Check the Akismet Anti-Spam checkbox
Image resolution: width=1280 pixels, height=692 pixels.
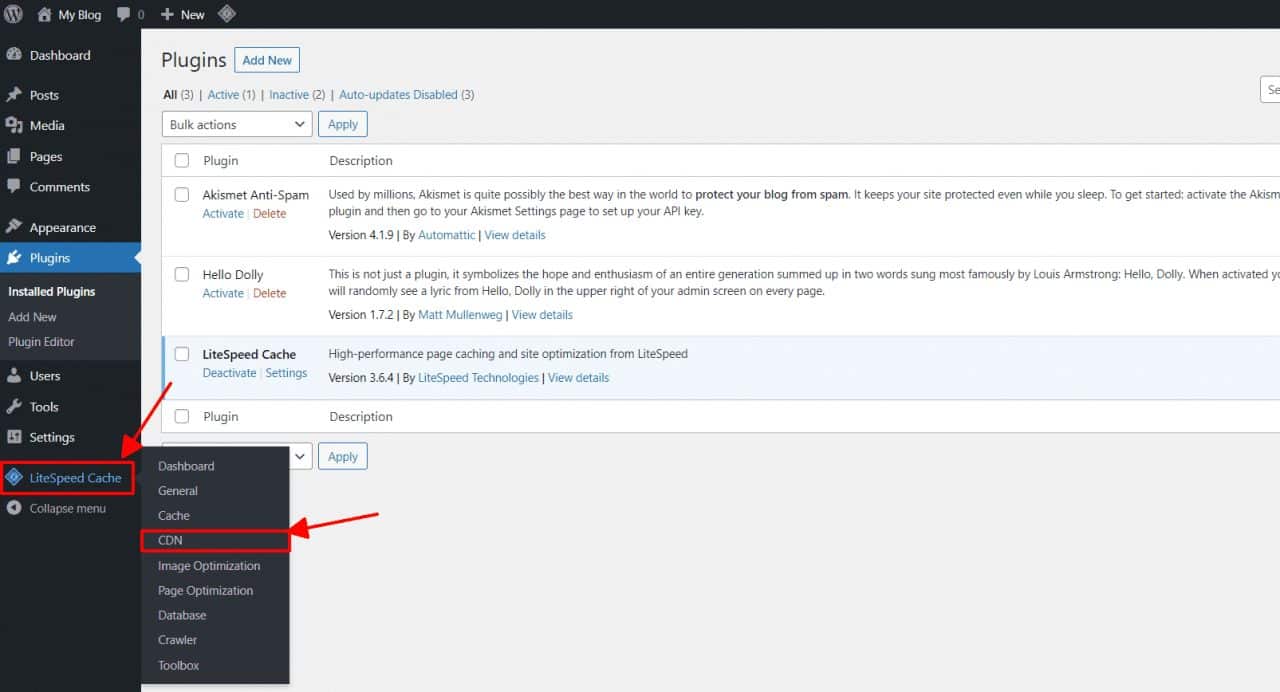point(182,194)
